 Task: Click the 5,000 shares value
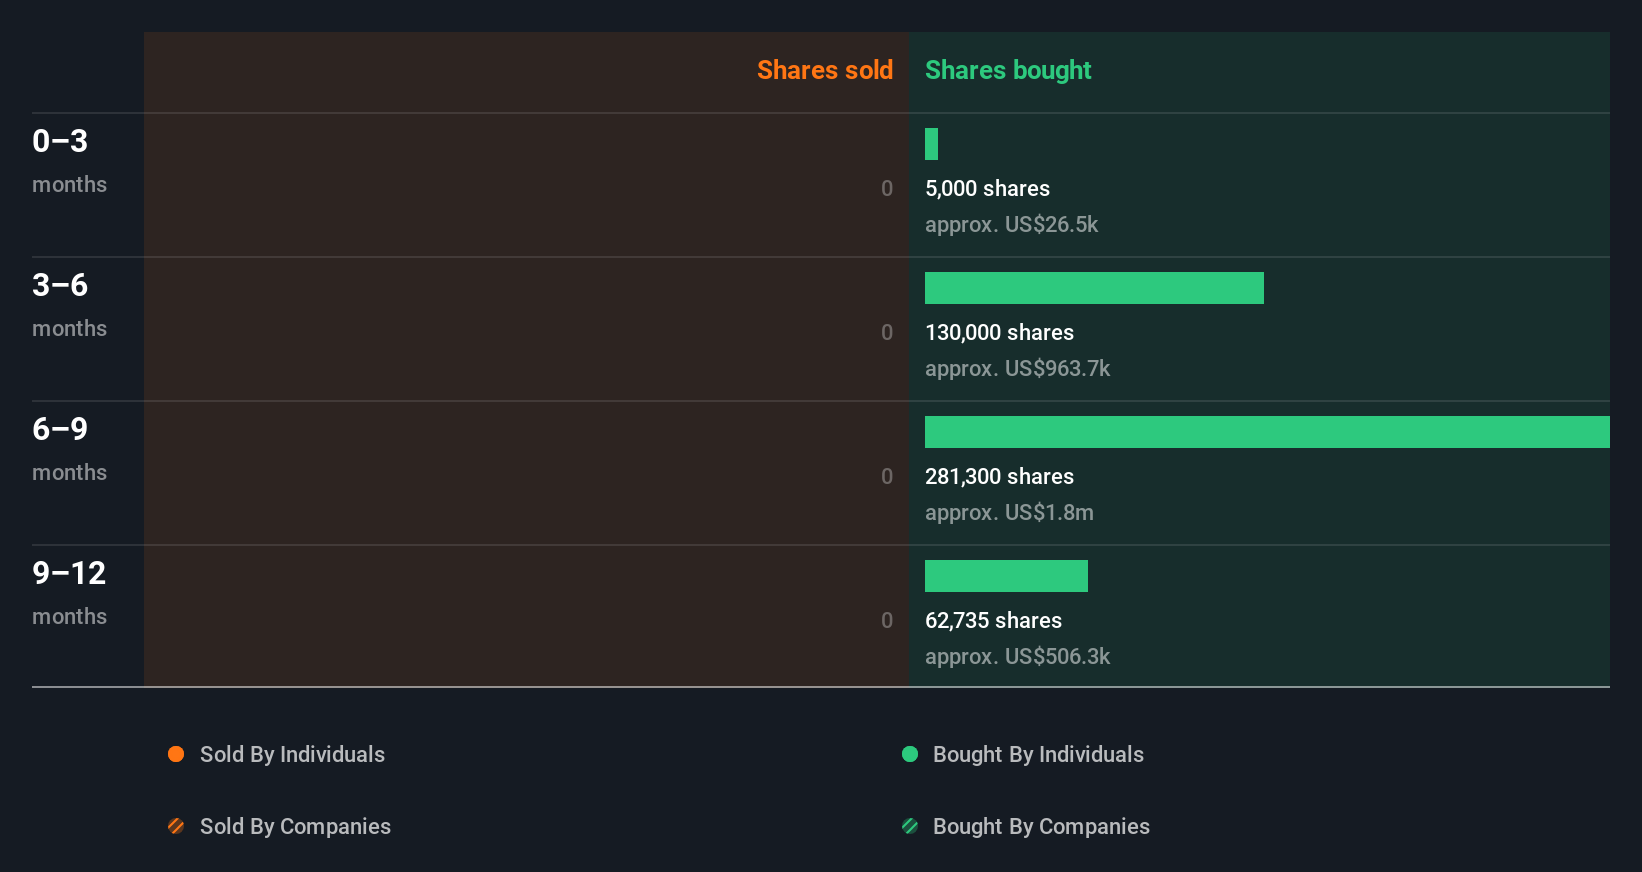[x=987, y=188]
